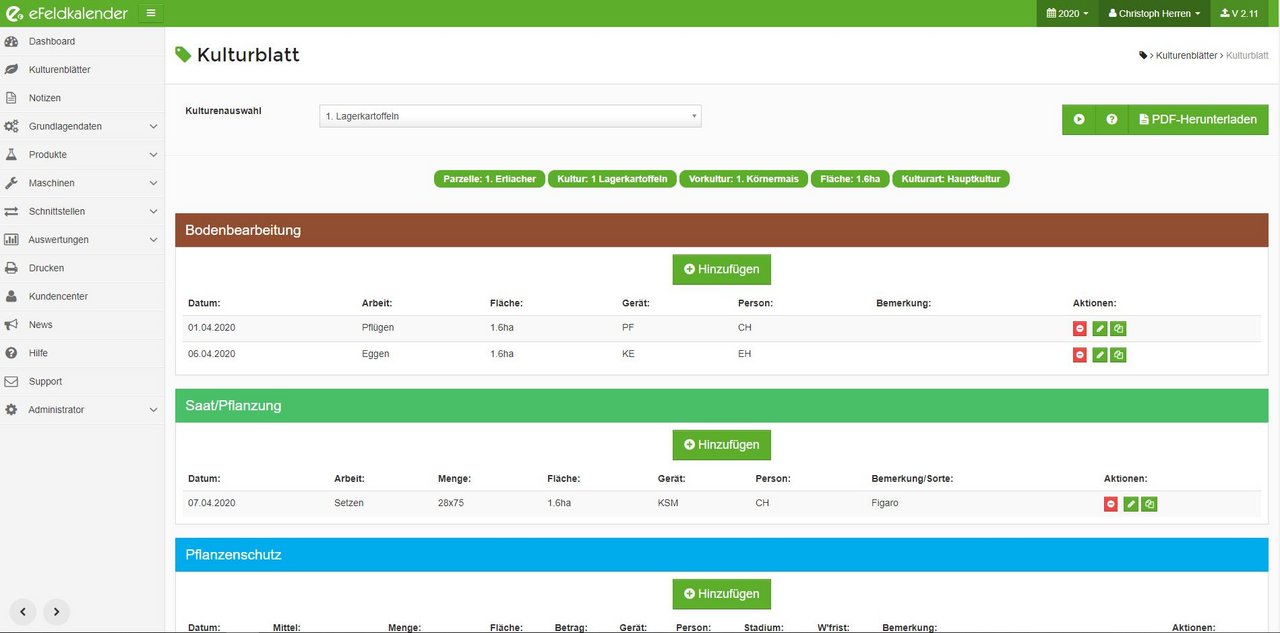Download the PDF with PDF-Herunterladen

pyautogui.click(x=1198, y=119)
